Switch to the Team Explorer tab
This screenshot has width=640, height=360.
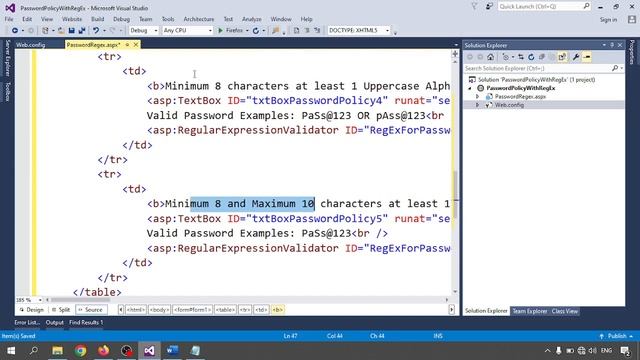529,311
